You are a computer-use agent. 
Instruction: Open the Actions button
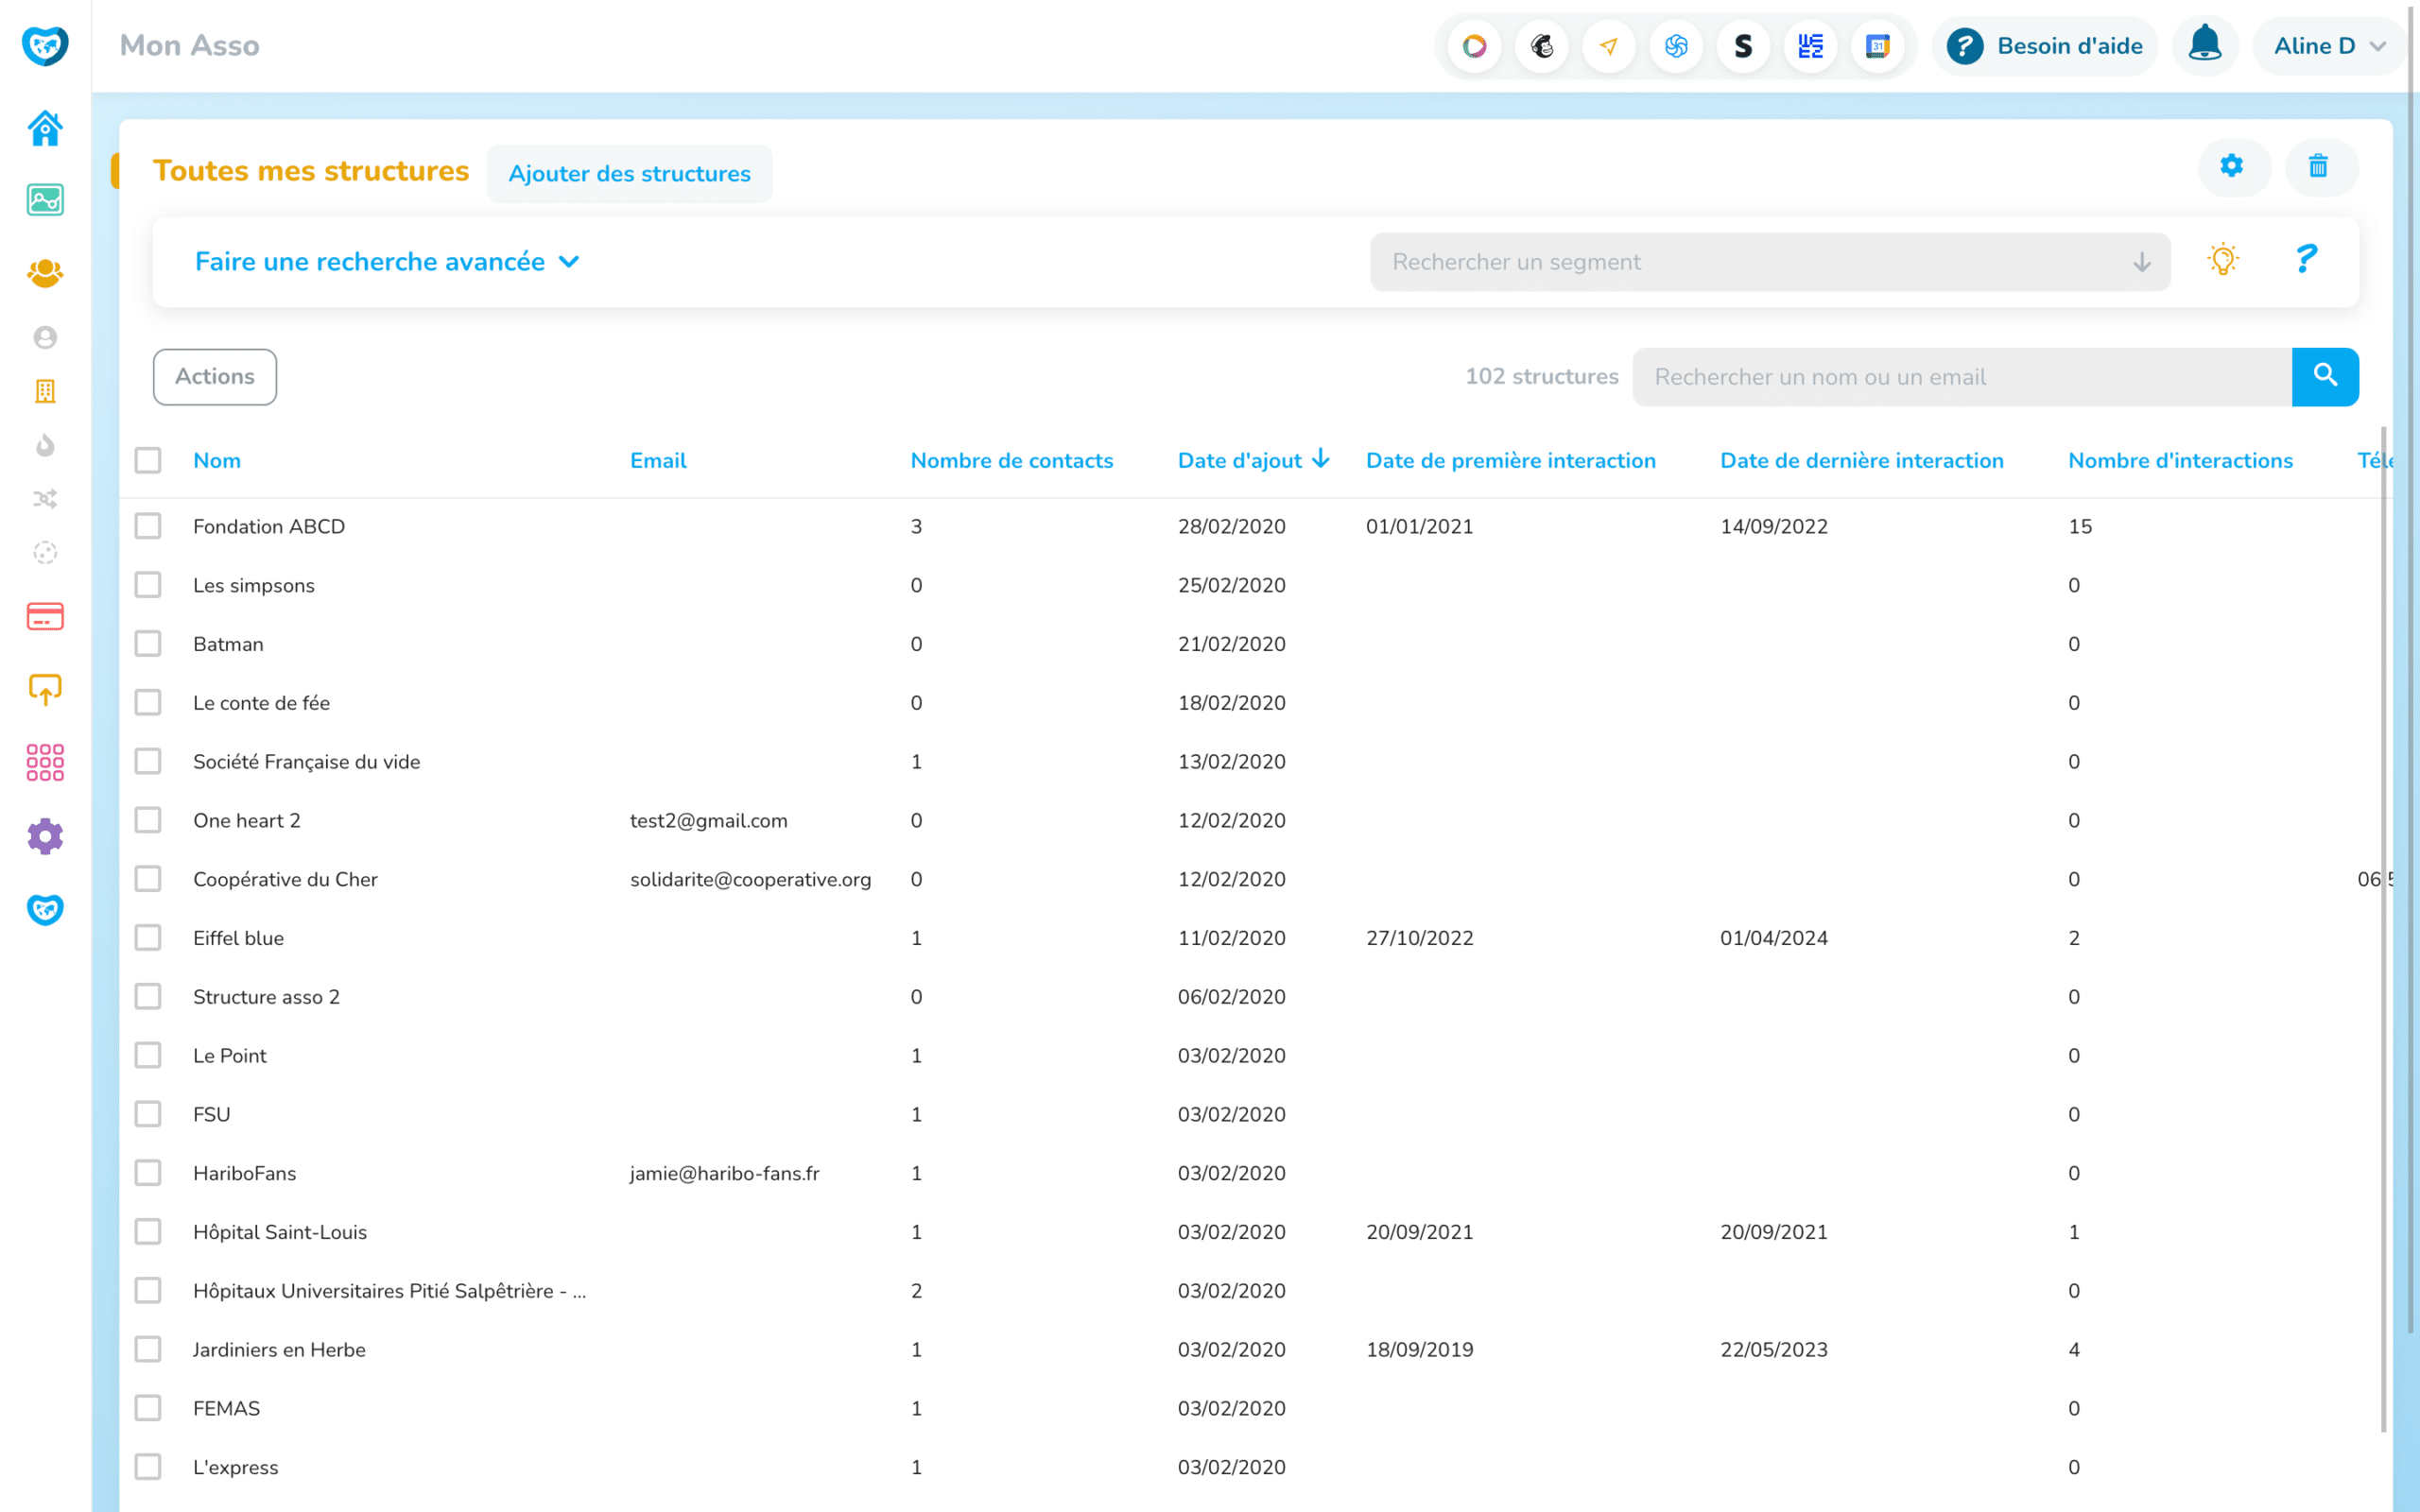coord(215,377)
